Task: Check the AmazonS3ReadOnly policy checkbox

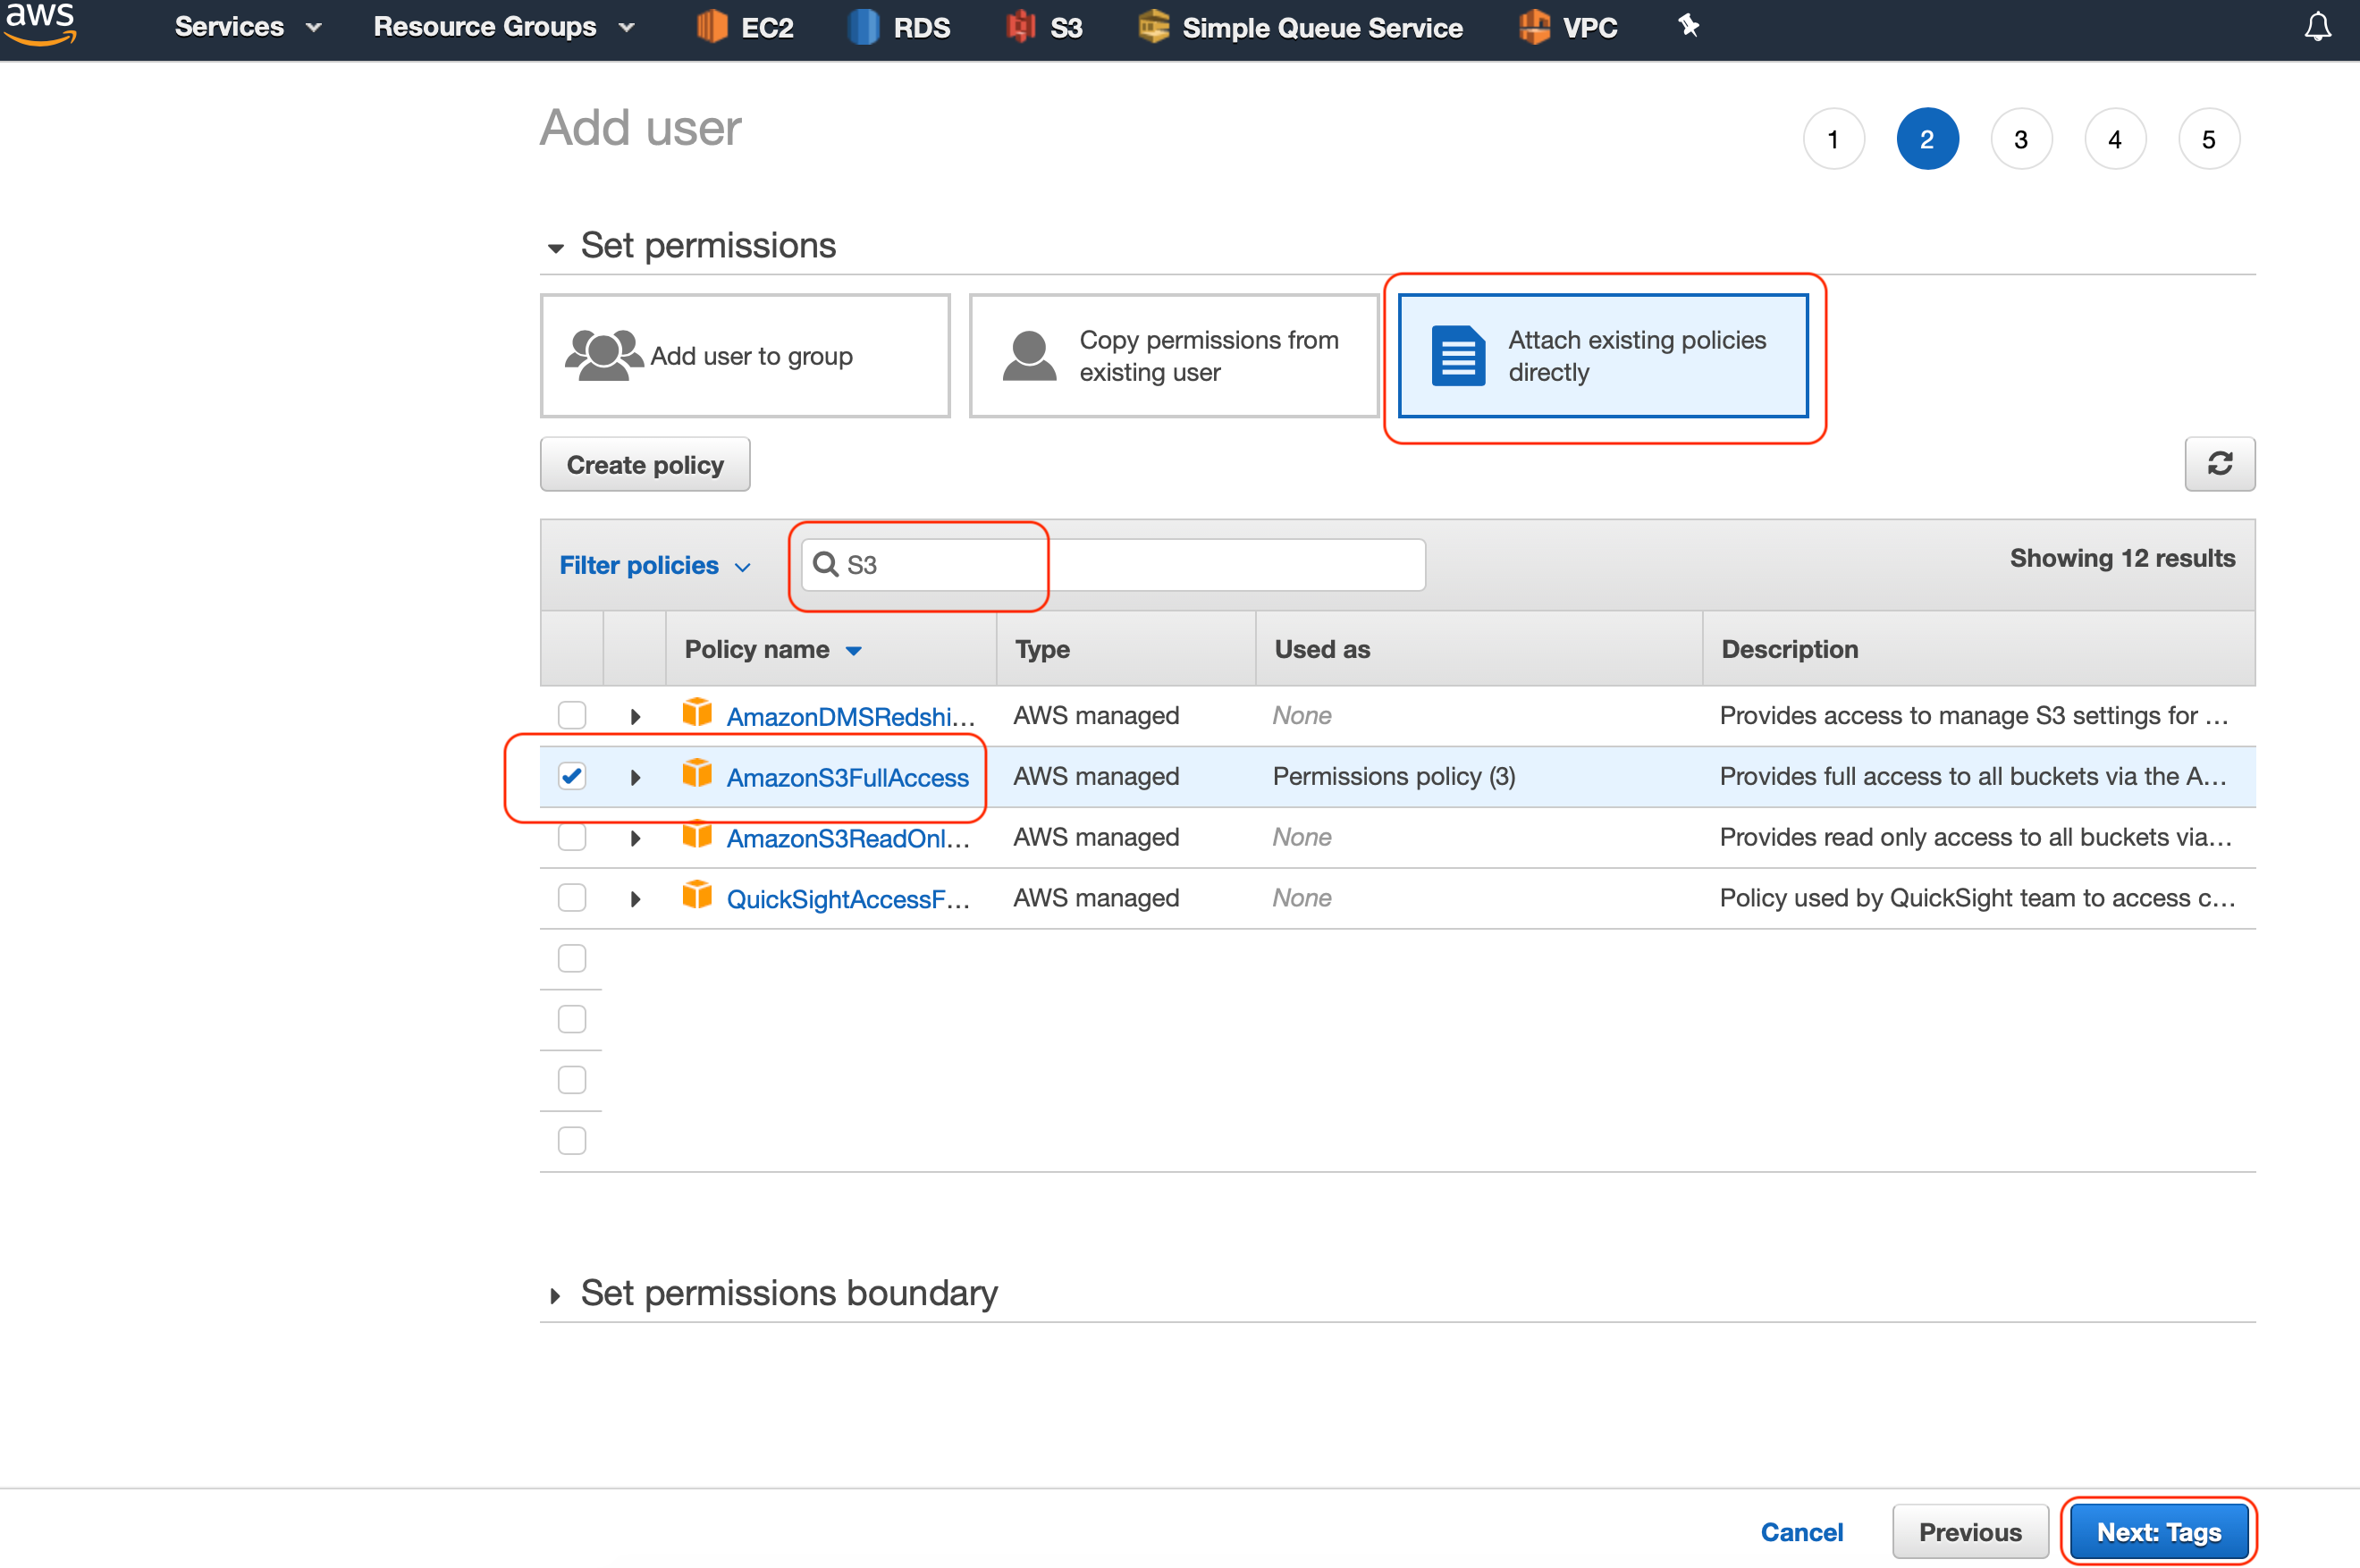Action: 571,837
